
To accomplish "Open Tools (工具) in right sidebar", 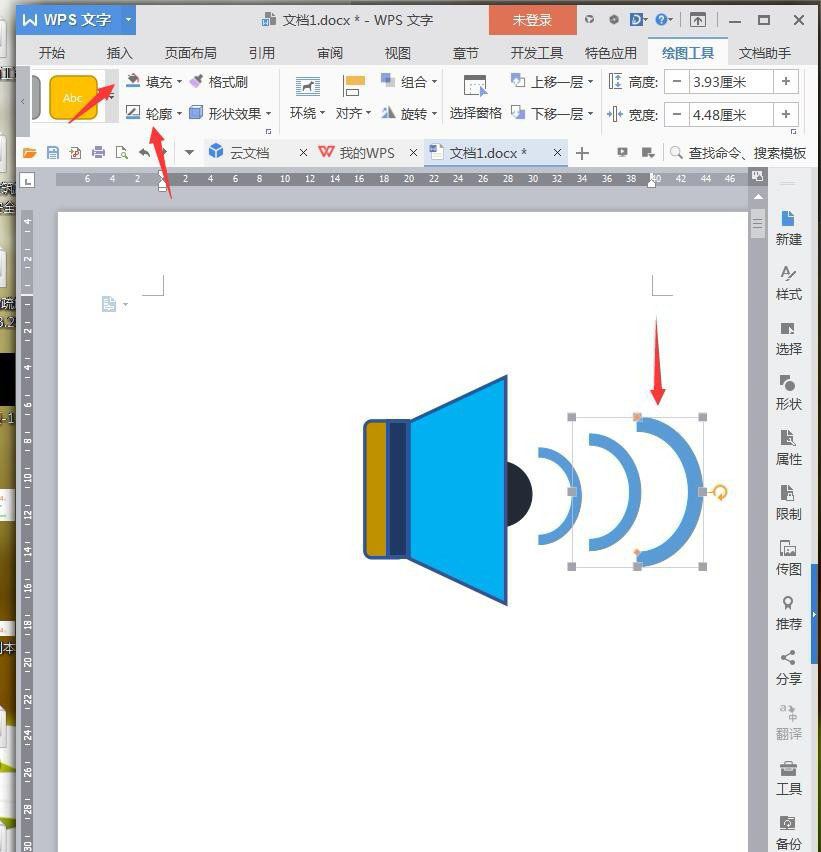I will pyautogui.click(x=788, y=778).
